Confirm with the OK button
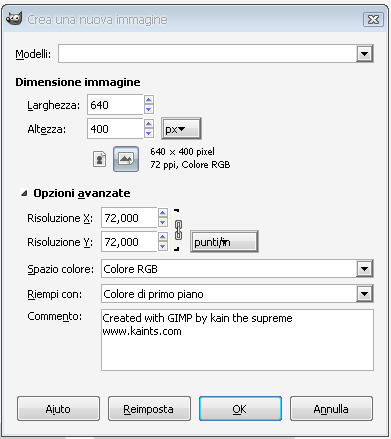Viewport: 391px width, 439px height. (x=240, y=409)
